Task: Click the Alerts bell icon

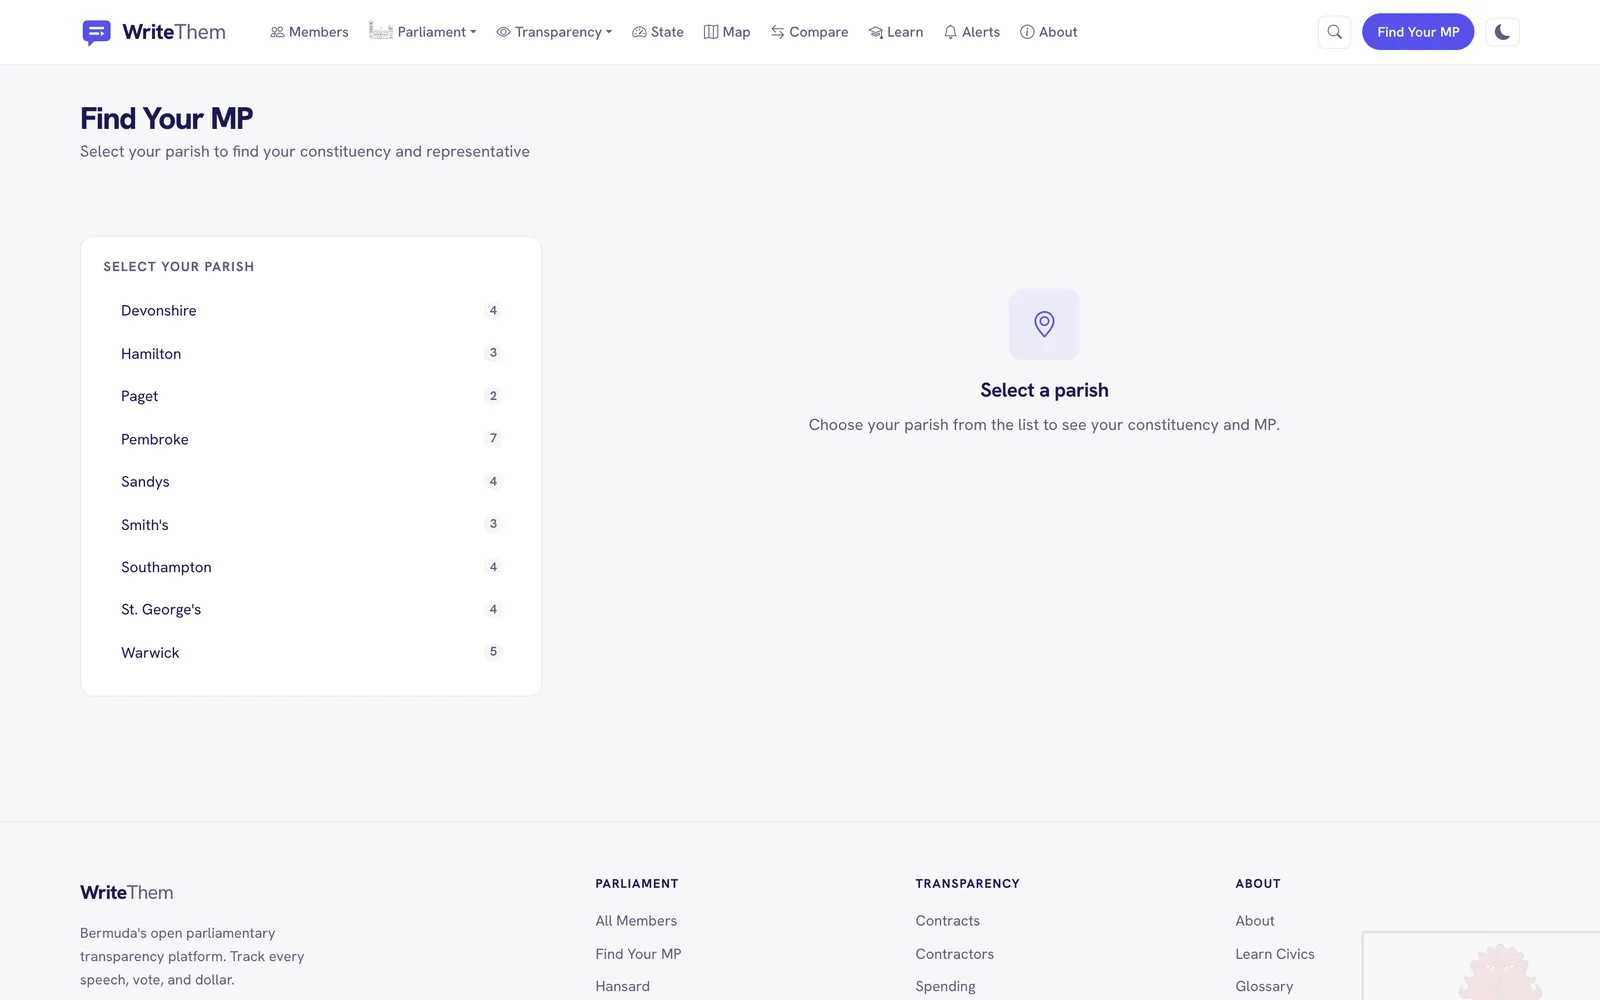Action: click(950, 32)
